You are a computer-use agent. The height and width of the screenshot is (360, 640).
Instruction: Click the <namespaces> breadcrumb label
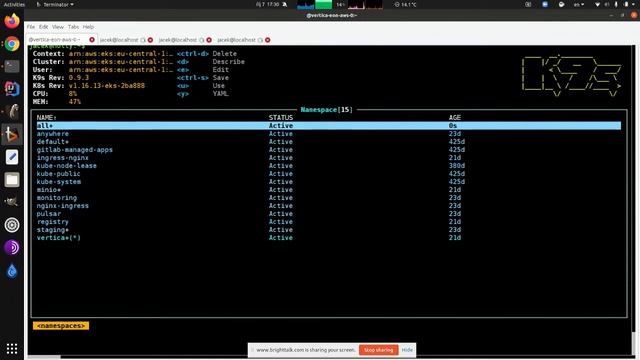click(61, 326)
